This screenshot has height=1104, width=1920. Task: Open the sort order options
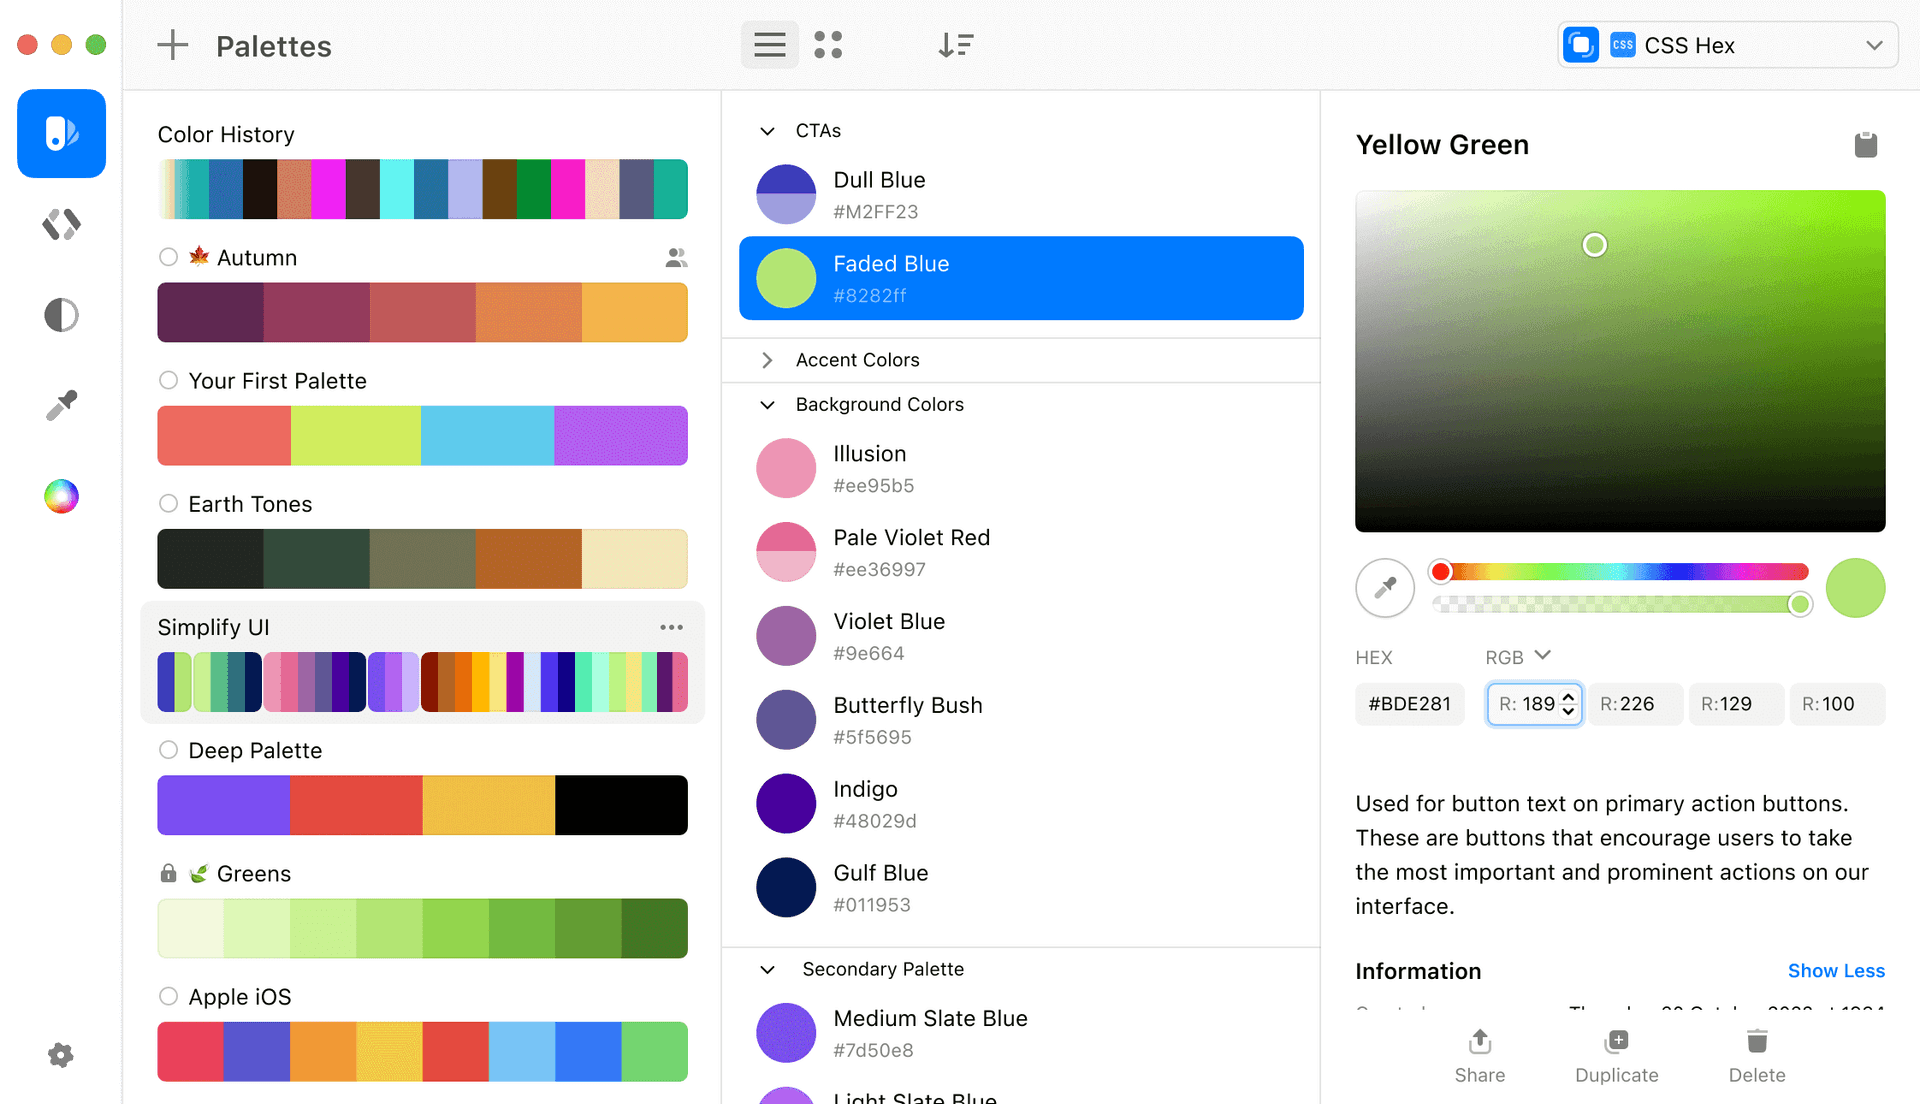coord(955,45)
